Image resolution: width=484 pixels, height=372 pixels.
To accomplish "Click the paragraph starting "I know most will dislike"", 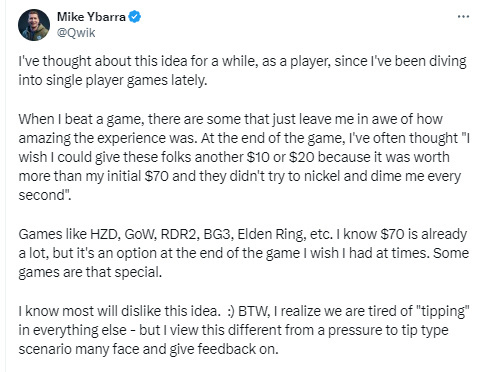I will [x=244, y=330].
